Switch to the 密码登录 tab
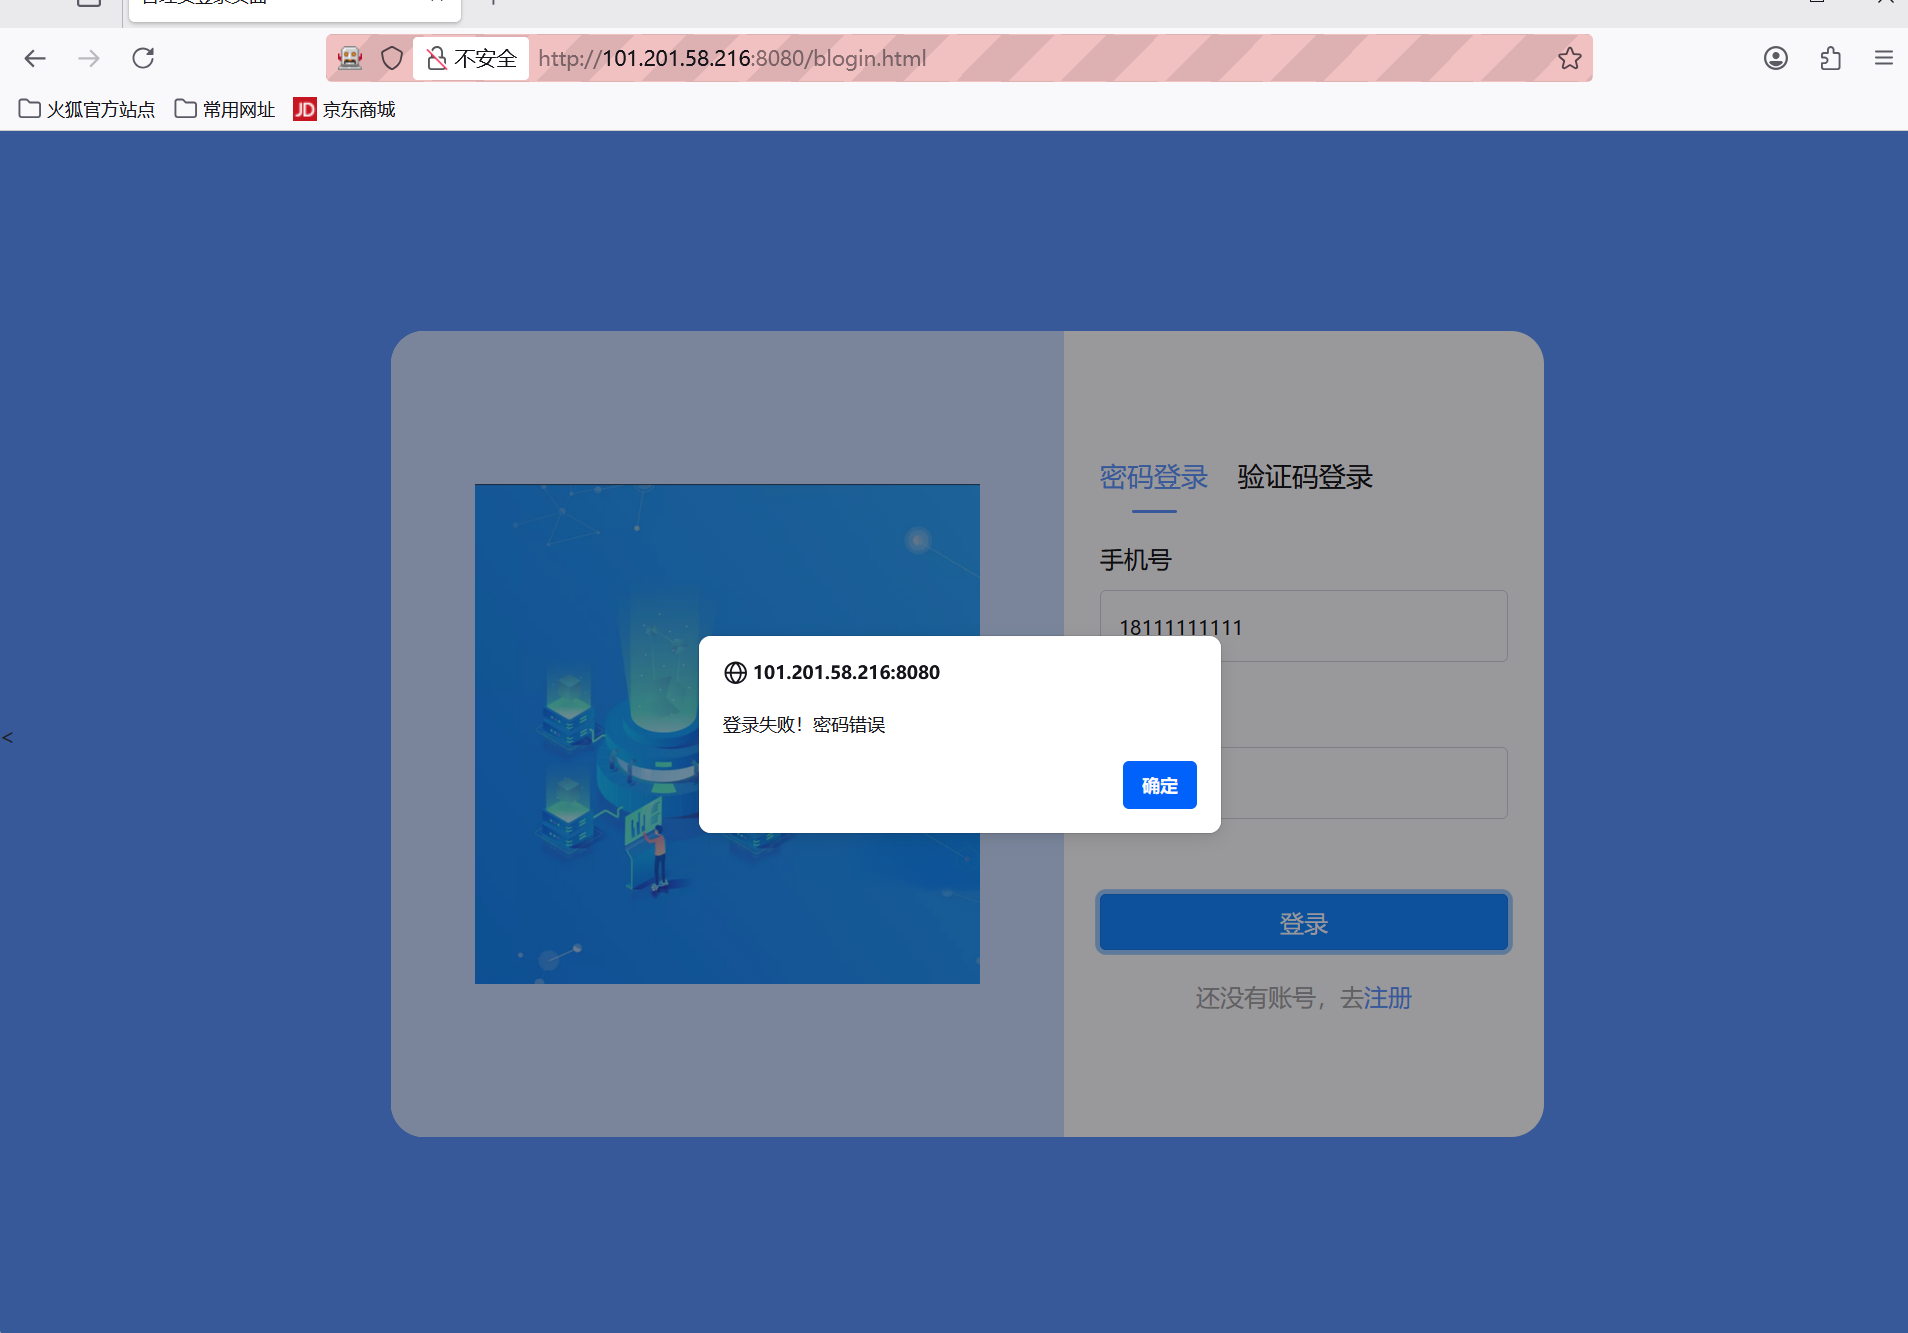This screenshot has height=1333, width=1908. [x=1154, y=477]
